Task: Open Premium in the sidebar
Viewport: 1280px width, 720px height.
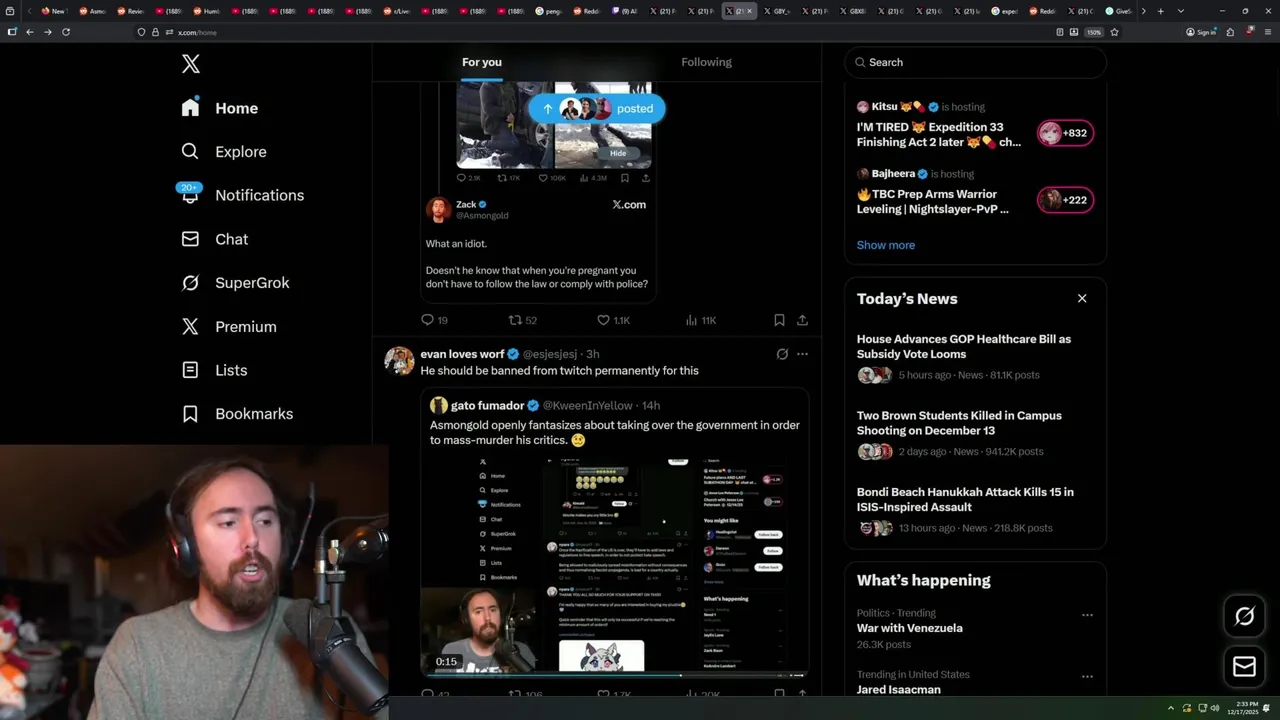Action: point(229,327)
